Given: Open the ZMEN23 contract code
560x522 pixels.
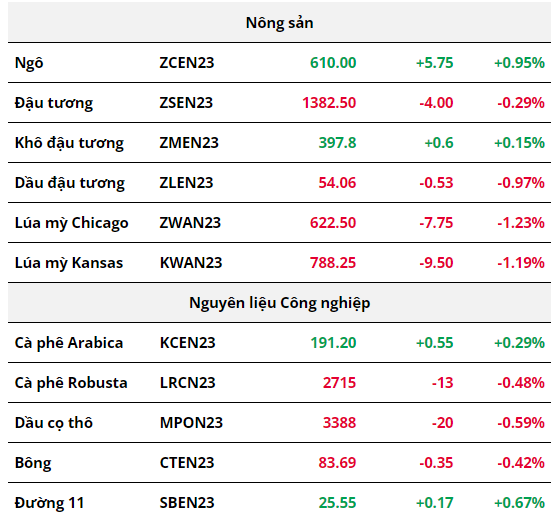Looking at the screenshot, I should tap(189, 143).
